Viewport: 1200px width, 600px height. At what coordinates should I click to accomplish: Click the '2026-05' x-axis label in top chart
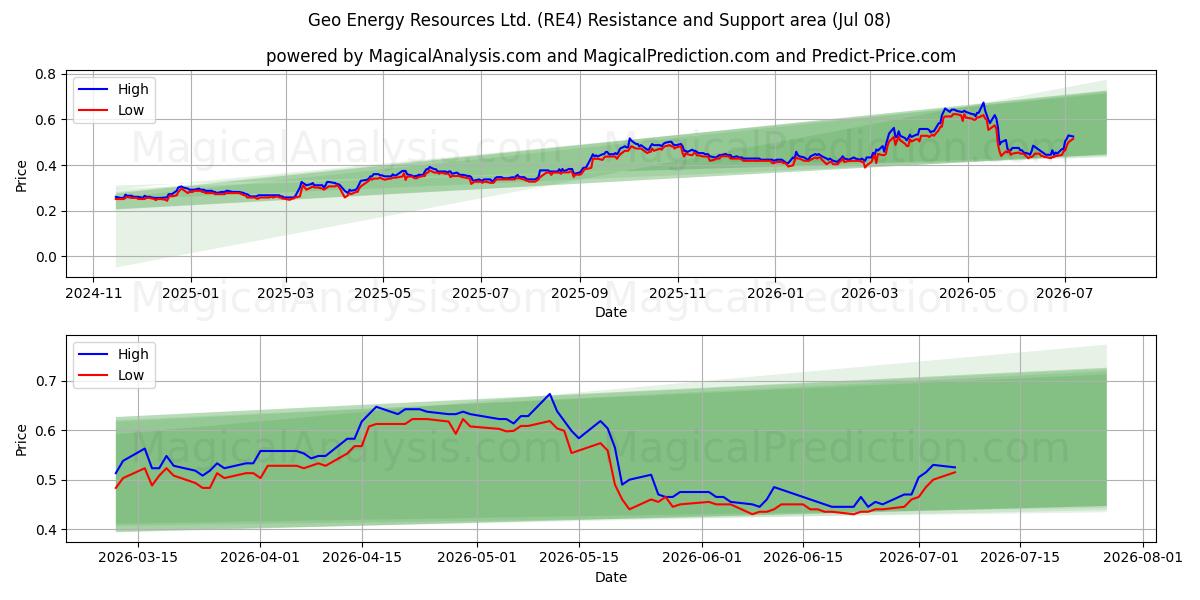(x=967, y=293)
